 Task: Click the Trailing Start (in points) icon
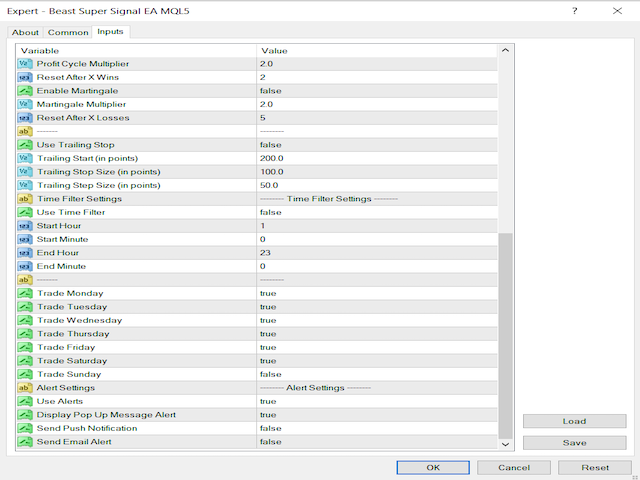[x=25, y=158]
